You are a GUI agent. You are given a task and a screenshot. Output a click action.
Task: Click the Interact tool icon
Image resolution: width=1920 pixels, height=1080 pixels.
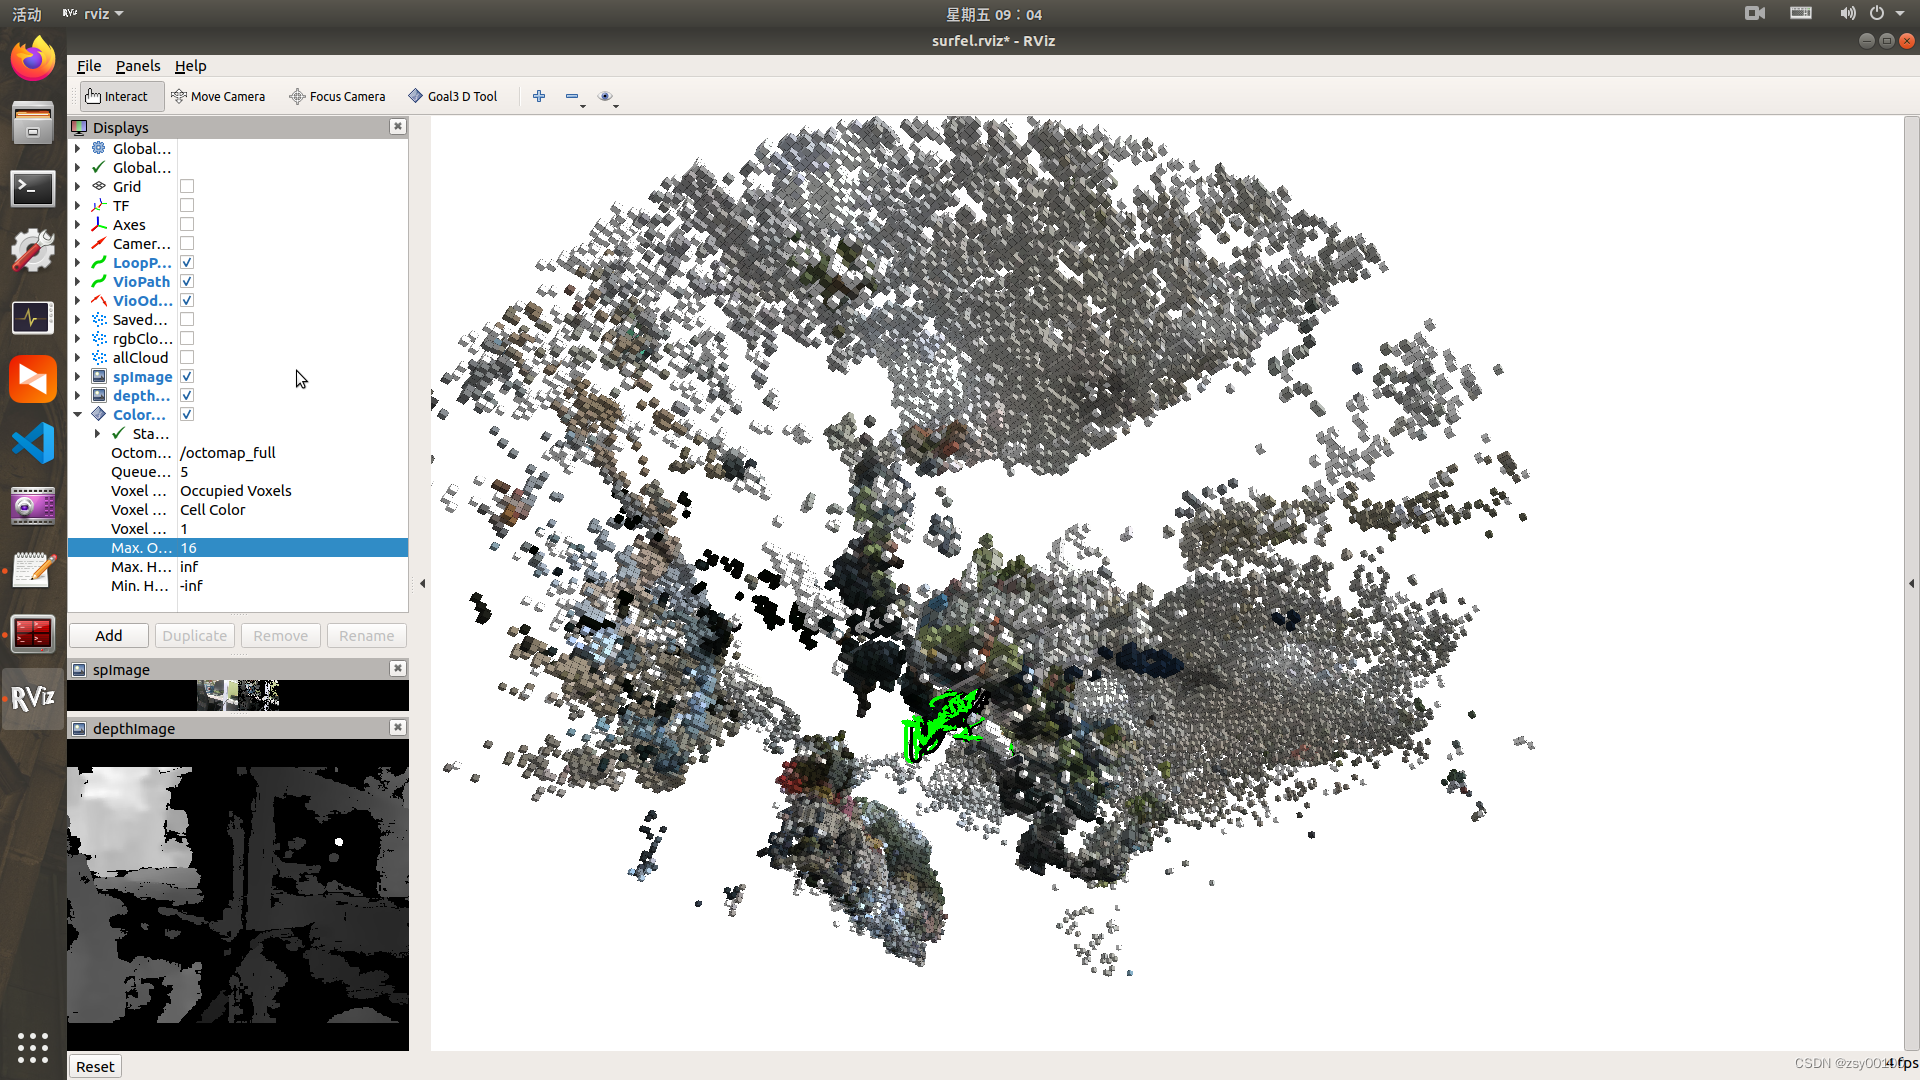pos(93,96)
